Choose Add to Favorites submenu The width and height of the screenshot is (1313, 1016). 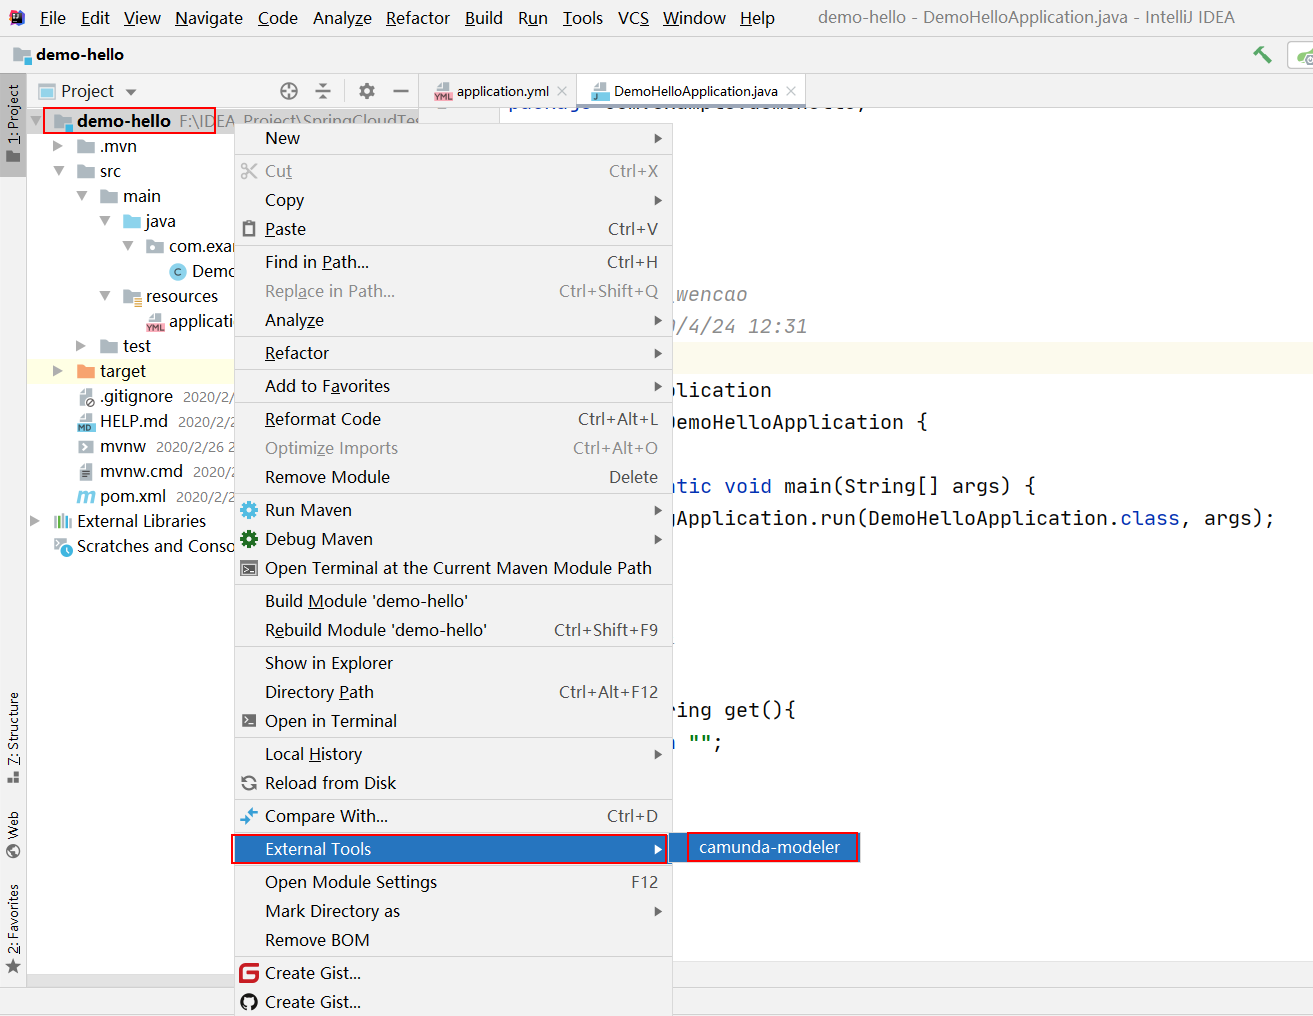pos(453,386)
